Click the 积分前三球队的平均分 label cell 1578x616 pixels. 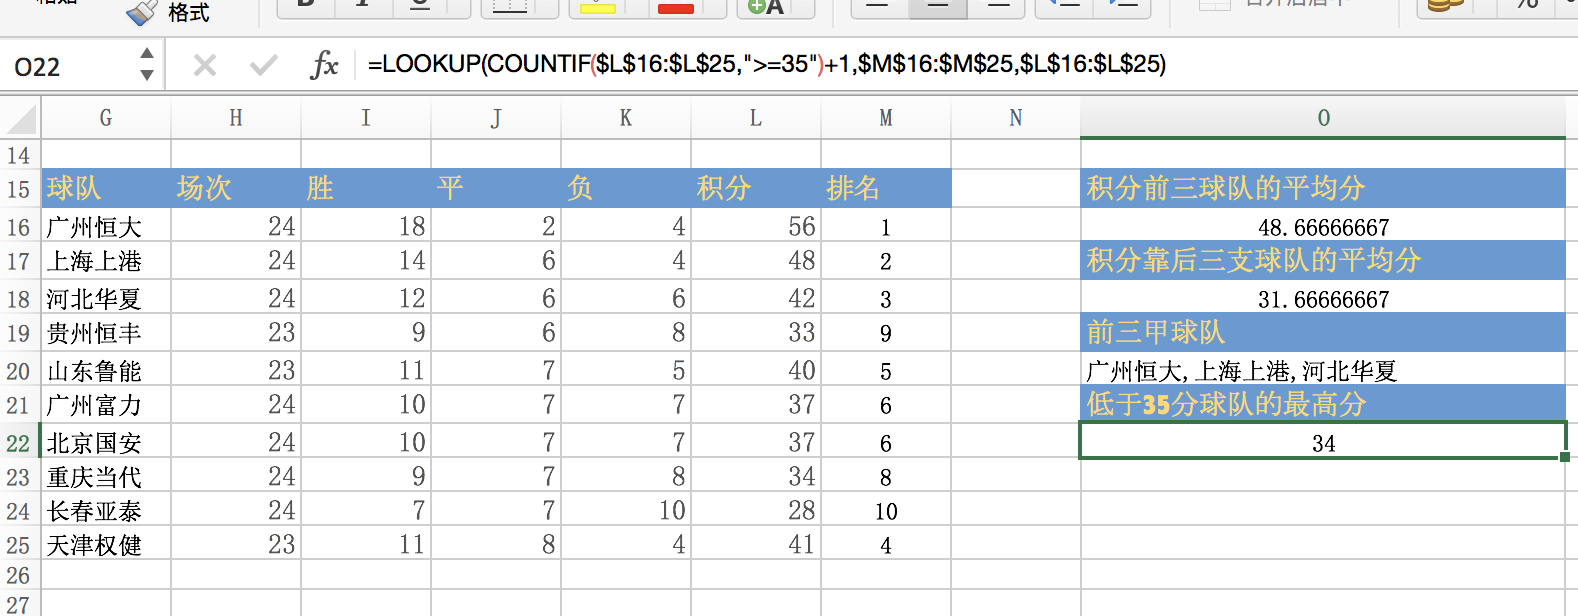coord(1323,188)
